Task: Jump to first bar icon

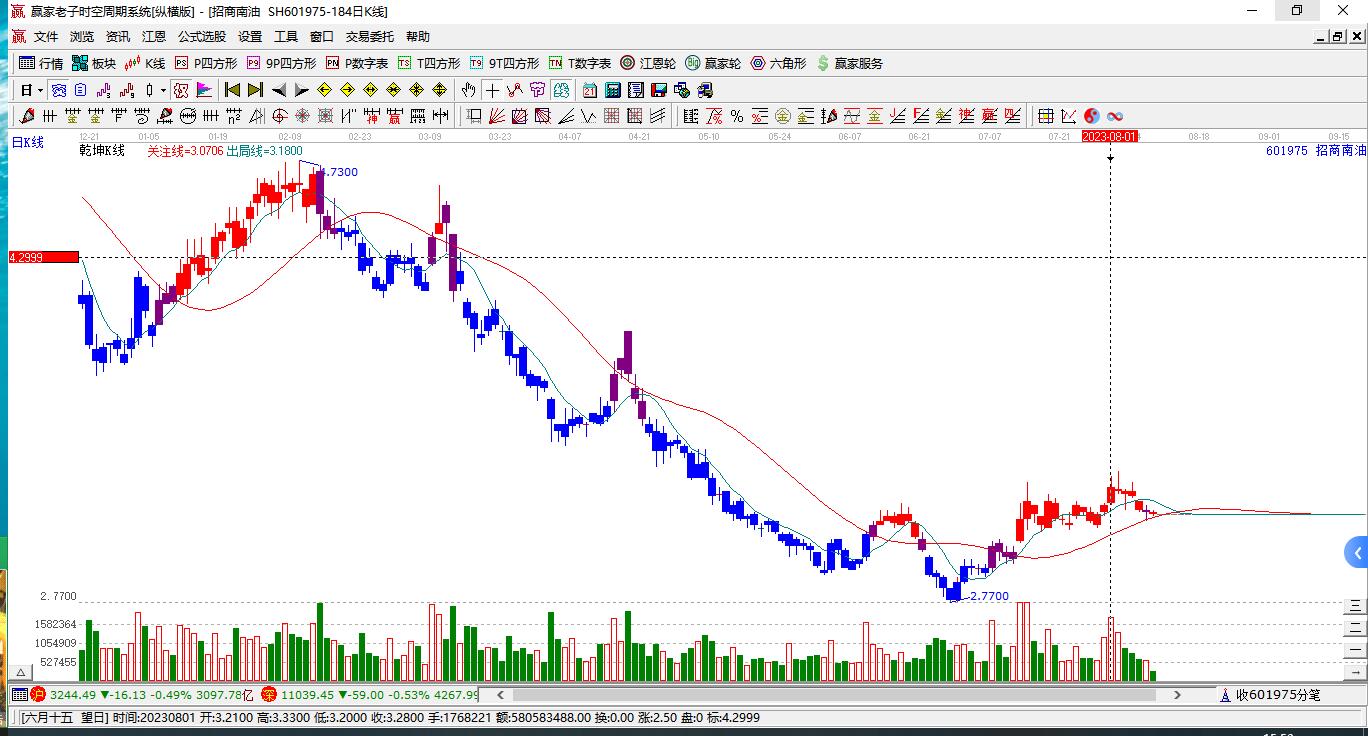Action: pos(232,90)
